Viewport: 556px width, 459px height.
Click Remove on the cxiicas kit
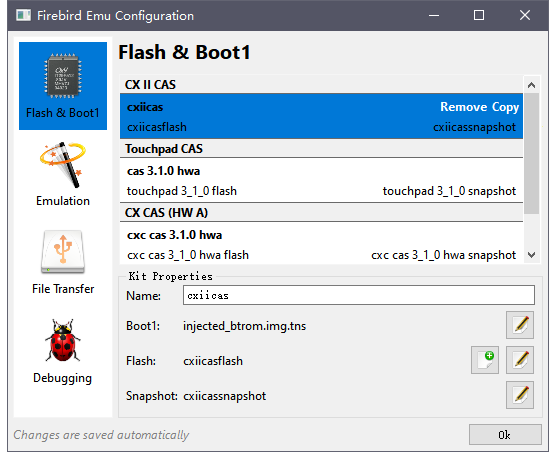tap(464, 107)
